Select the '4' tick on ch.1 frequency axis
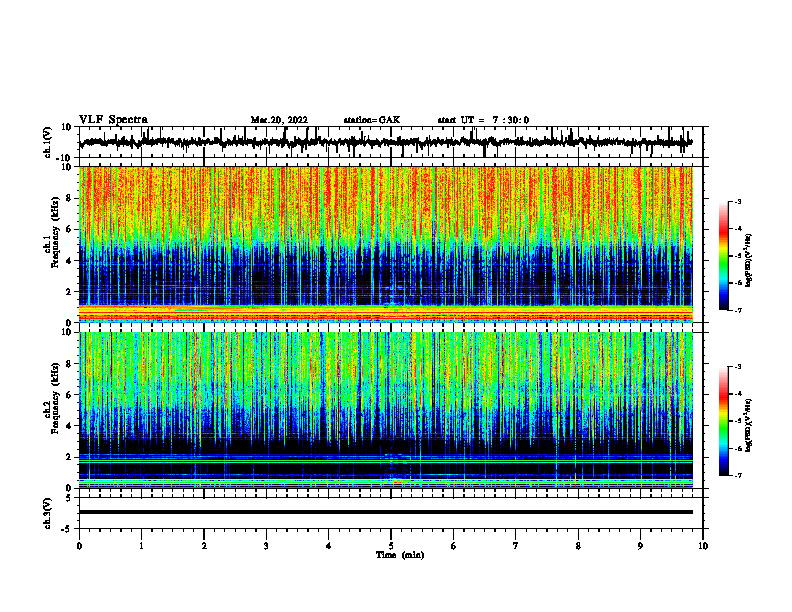792x612 pixels. 69,261
